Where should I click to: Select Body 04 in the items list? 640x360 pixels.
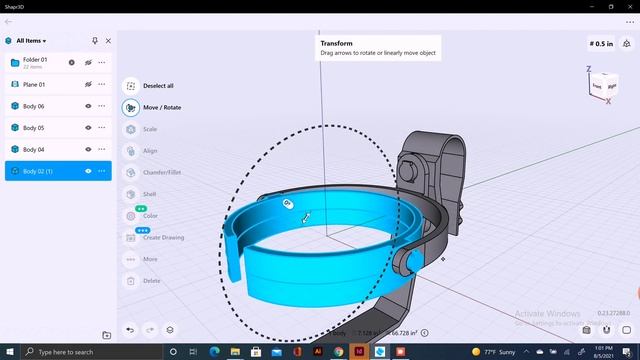pos(58,149)
